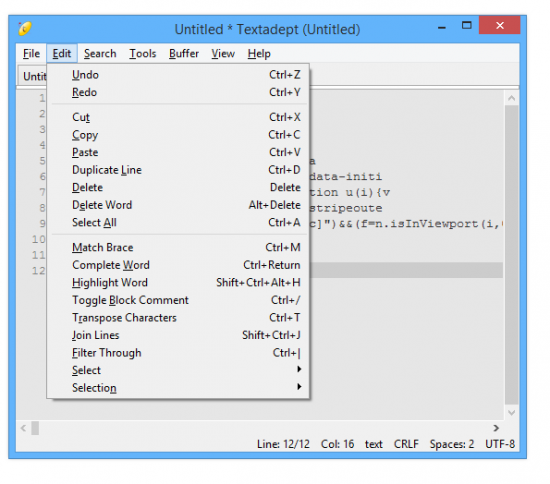Click the 'text' lexer status entry

(x=374, y=444)
